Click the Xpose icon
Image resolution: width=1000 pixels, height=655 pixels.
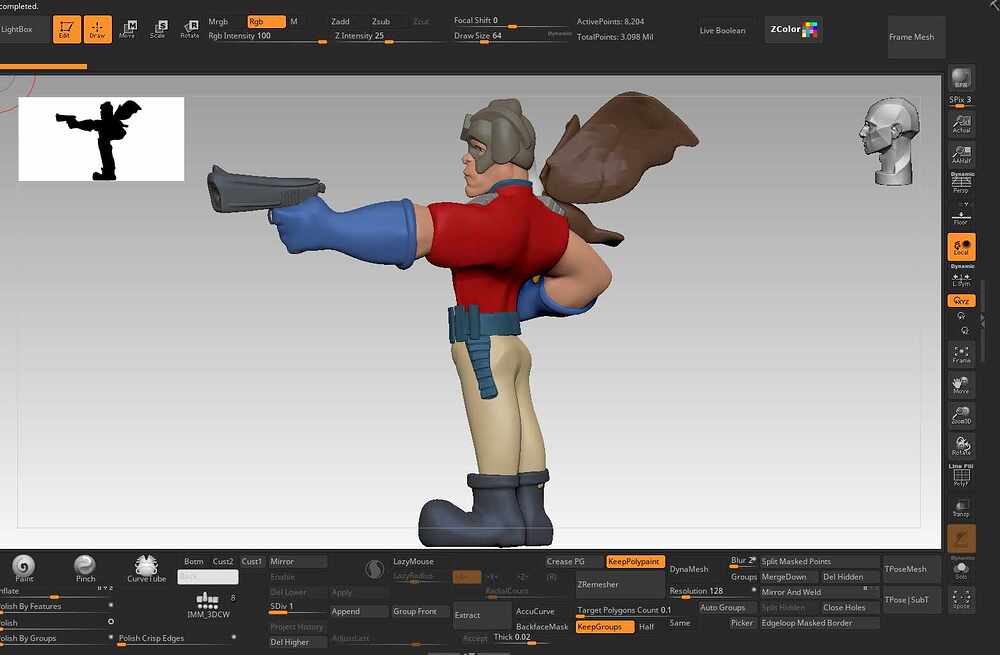pos(961,600)
